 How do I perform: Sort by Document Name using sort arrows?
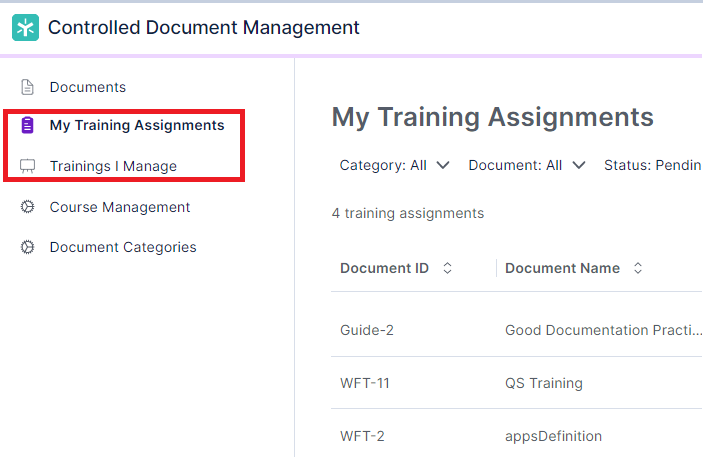638,268
